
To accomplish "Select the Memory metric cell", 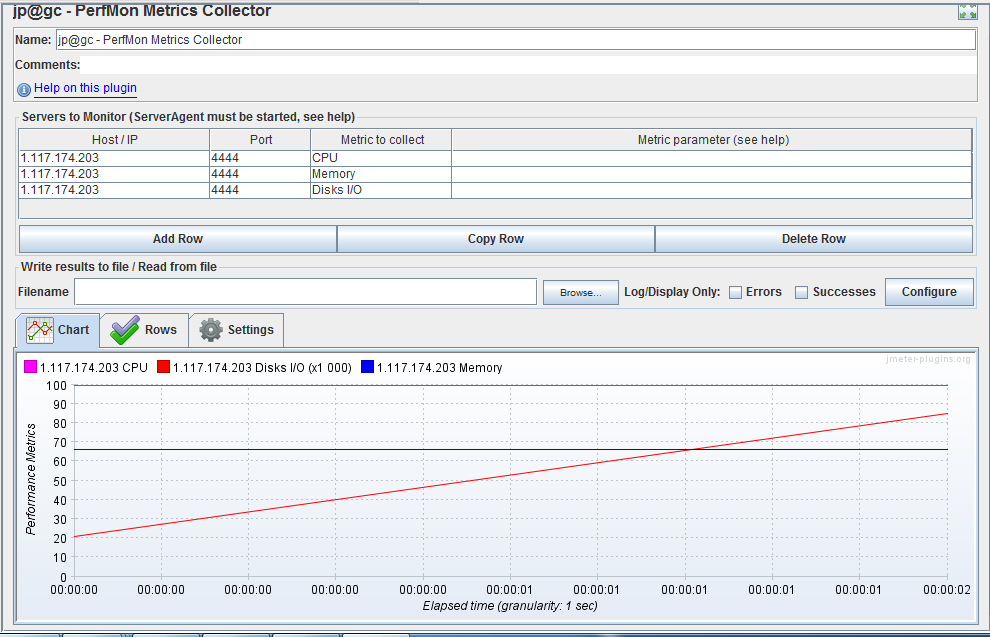I will click(x=380, y=174).
